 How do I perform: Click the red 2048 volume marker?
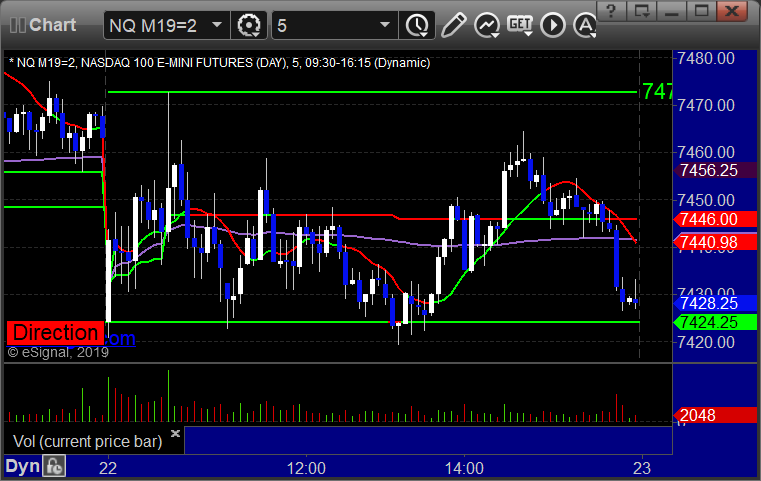(x=715, y=415)
